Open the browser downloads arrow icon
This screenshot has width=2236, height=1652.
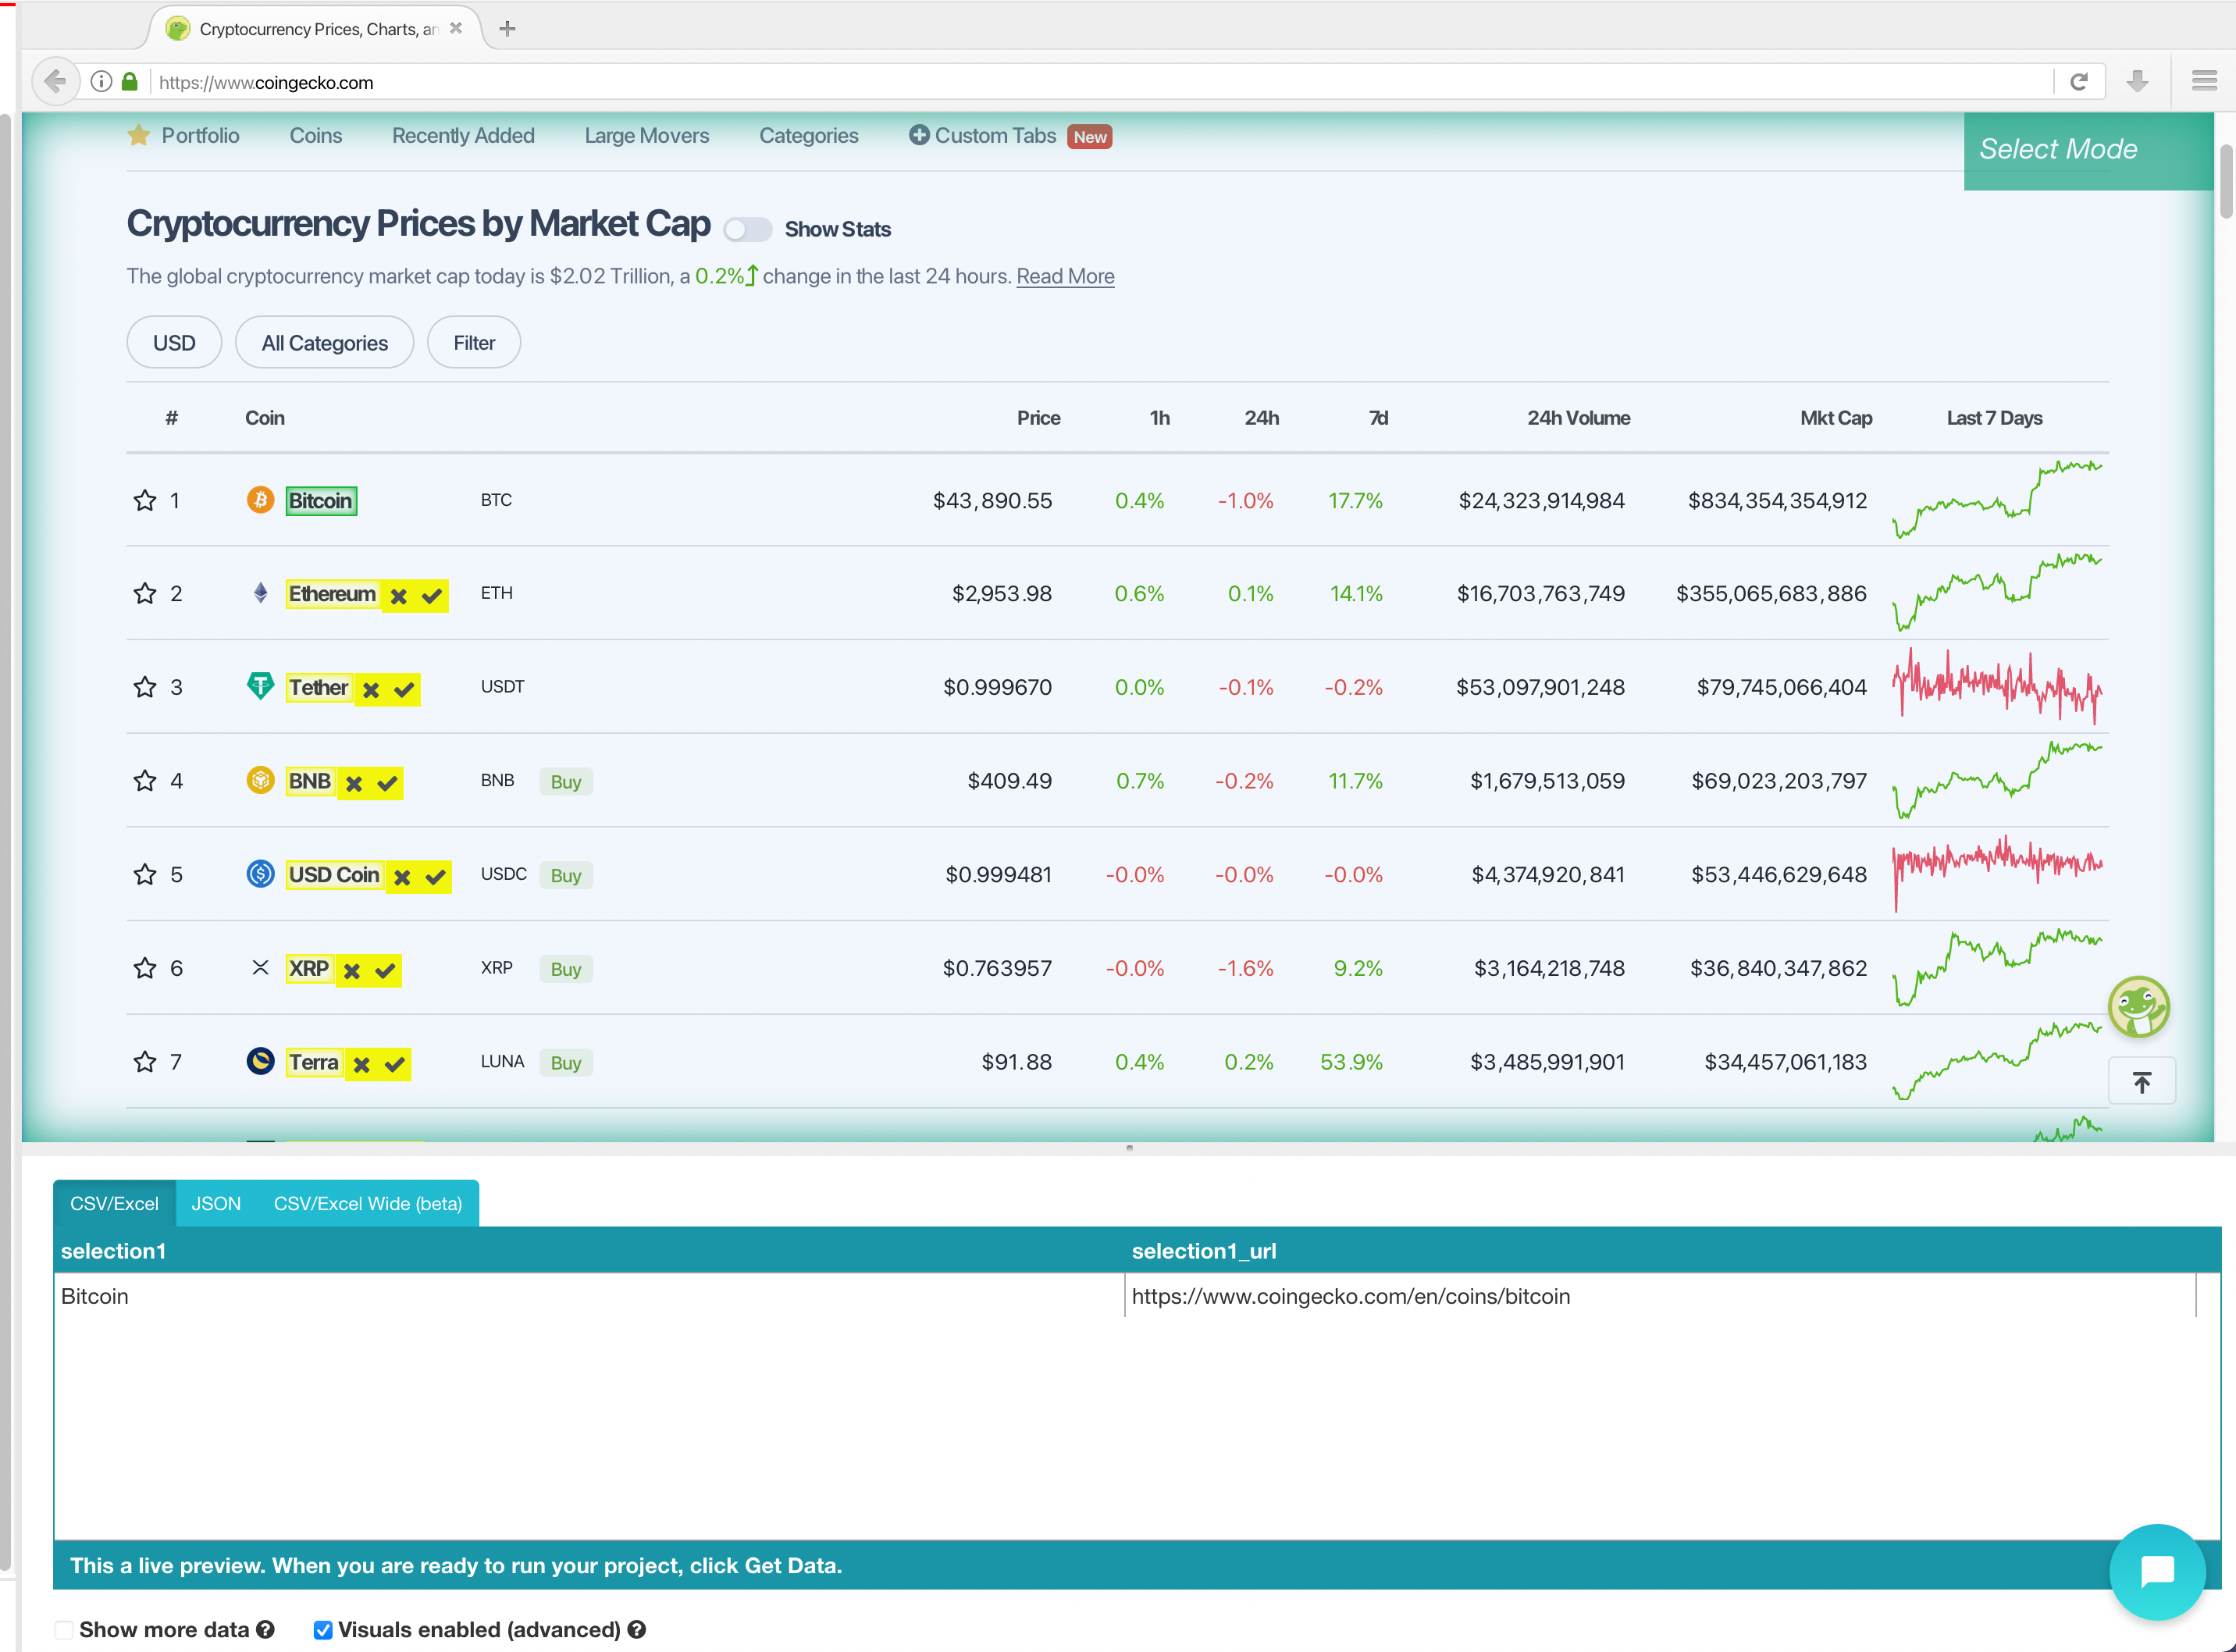[x=2138, y=82]
